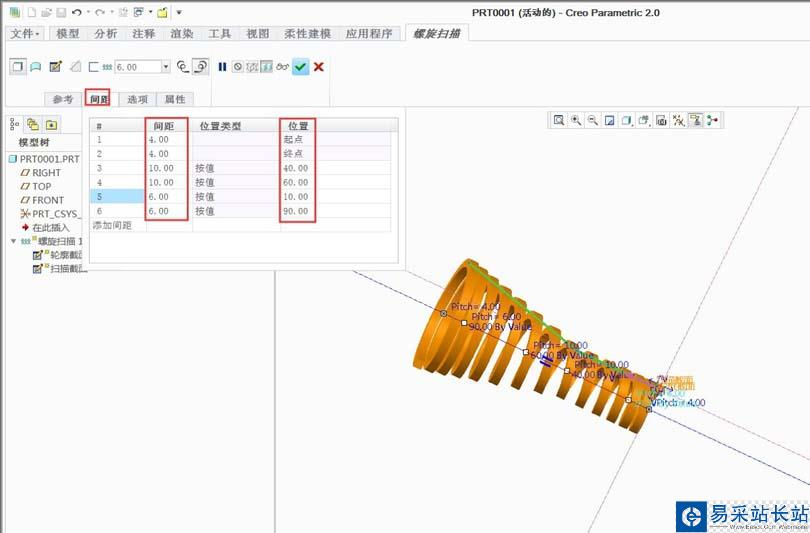Click the New file icon in quick access toolbar

32,12
